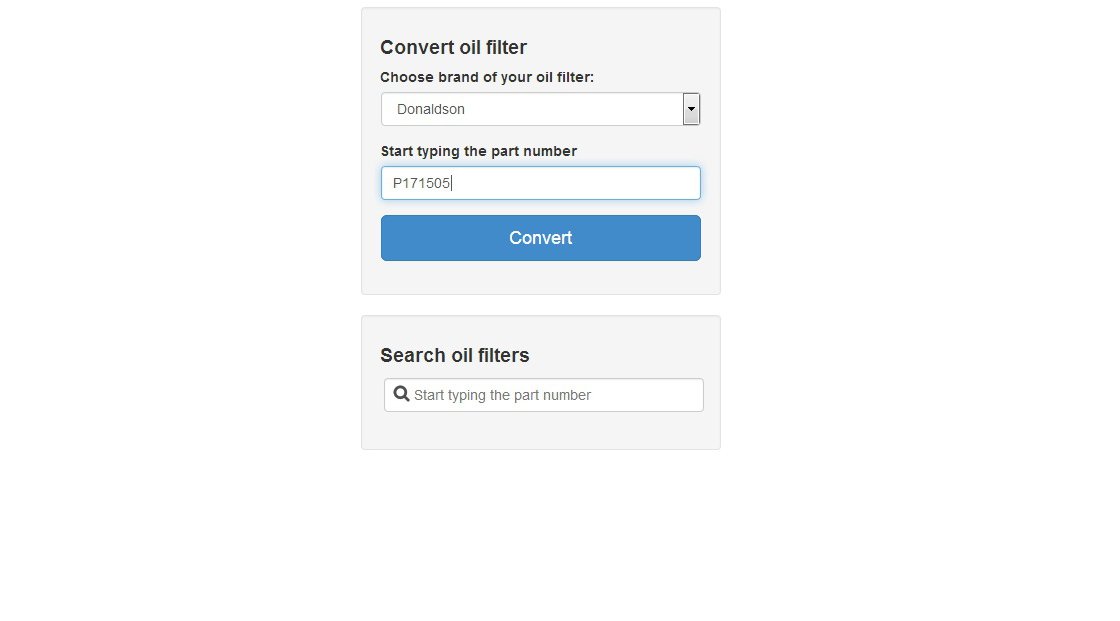Click the "Donaldson" text in the brand selector
Screen dimensions: 1120x621
[431, 109]
